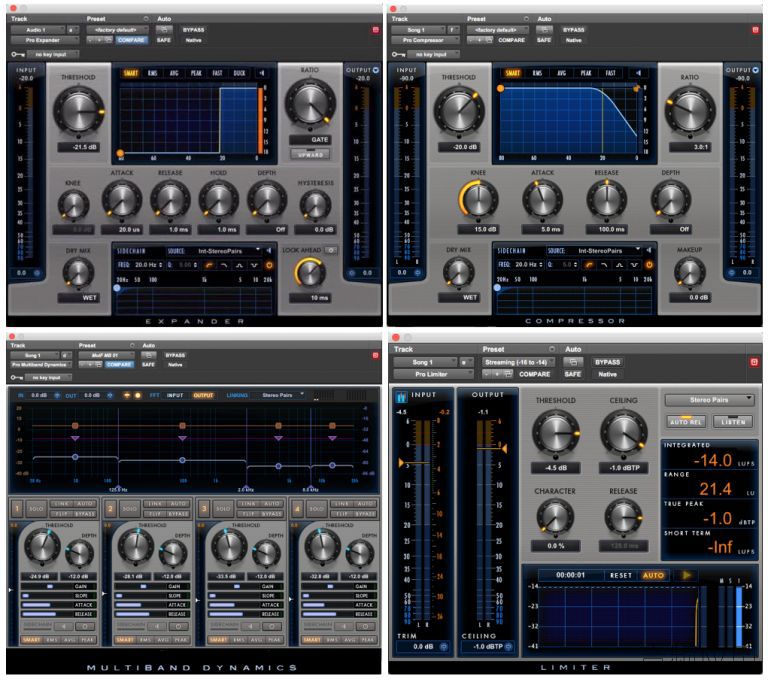Click the key input icon in Expander window
The width and height of the screenshot is (768, 682).
(18, 54)
